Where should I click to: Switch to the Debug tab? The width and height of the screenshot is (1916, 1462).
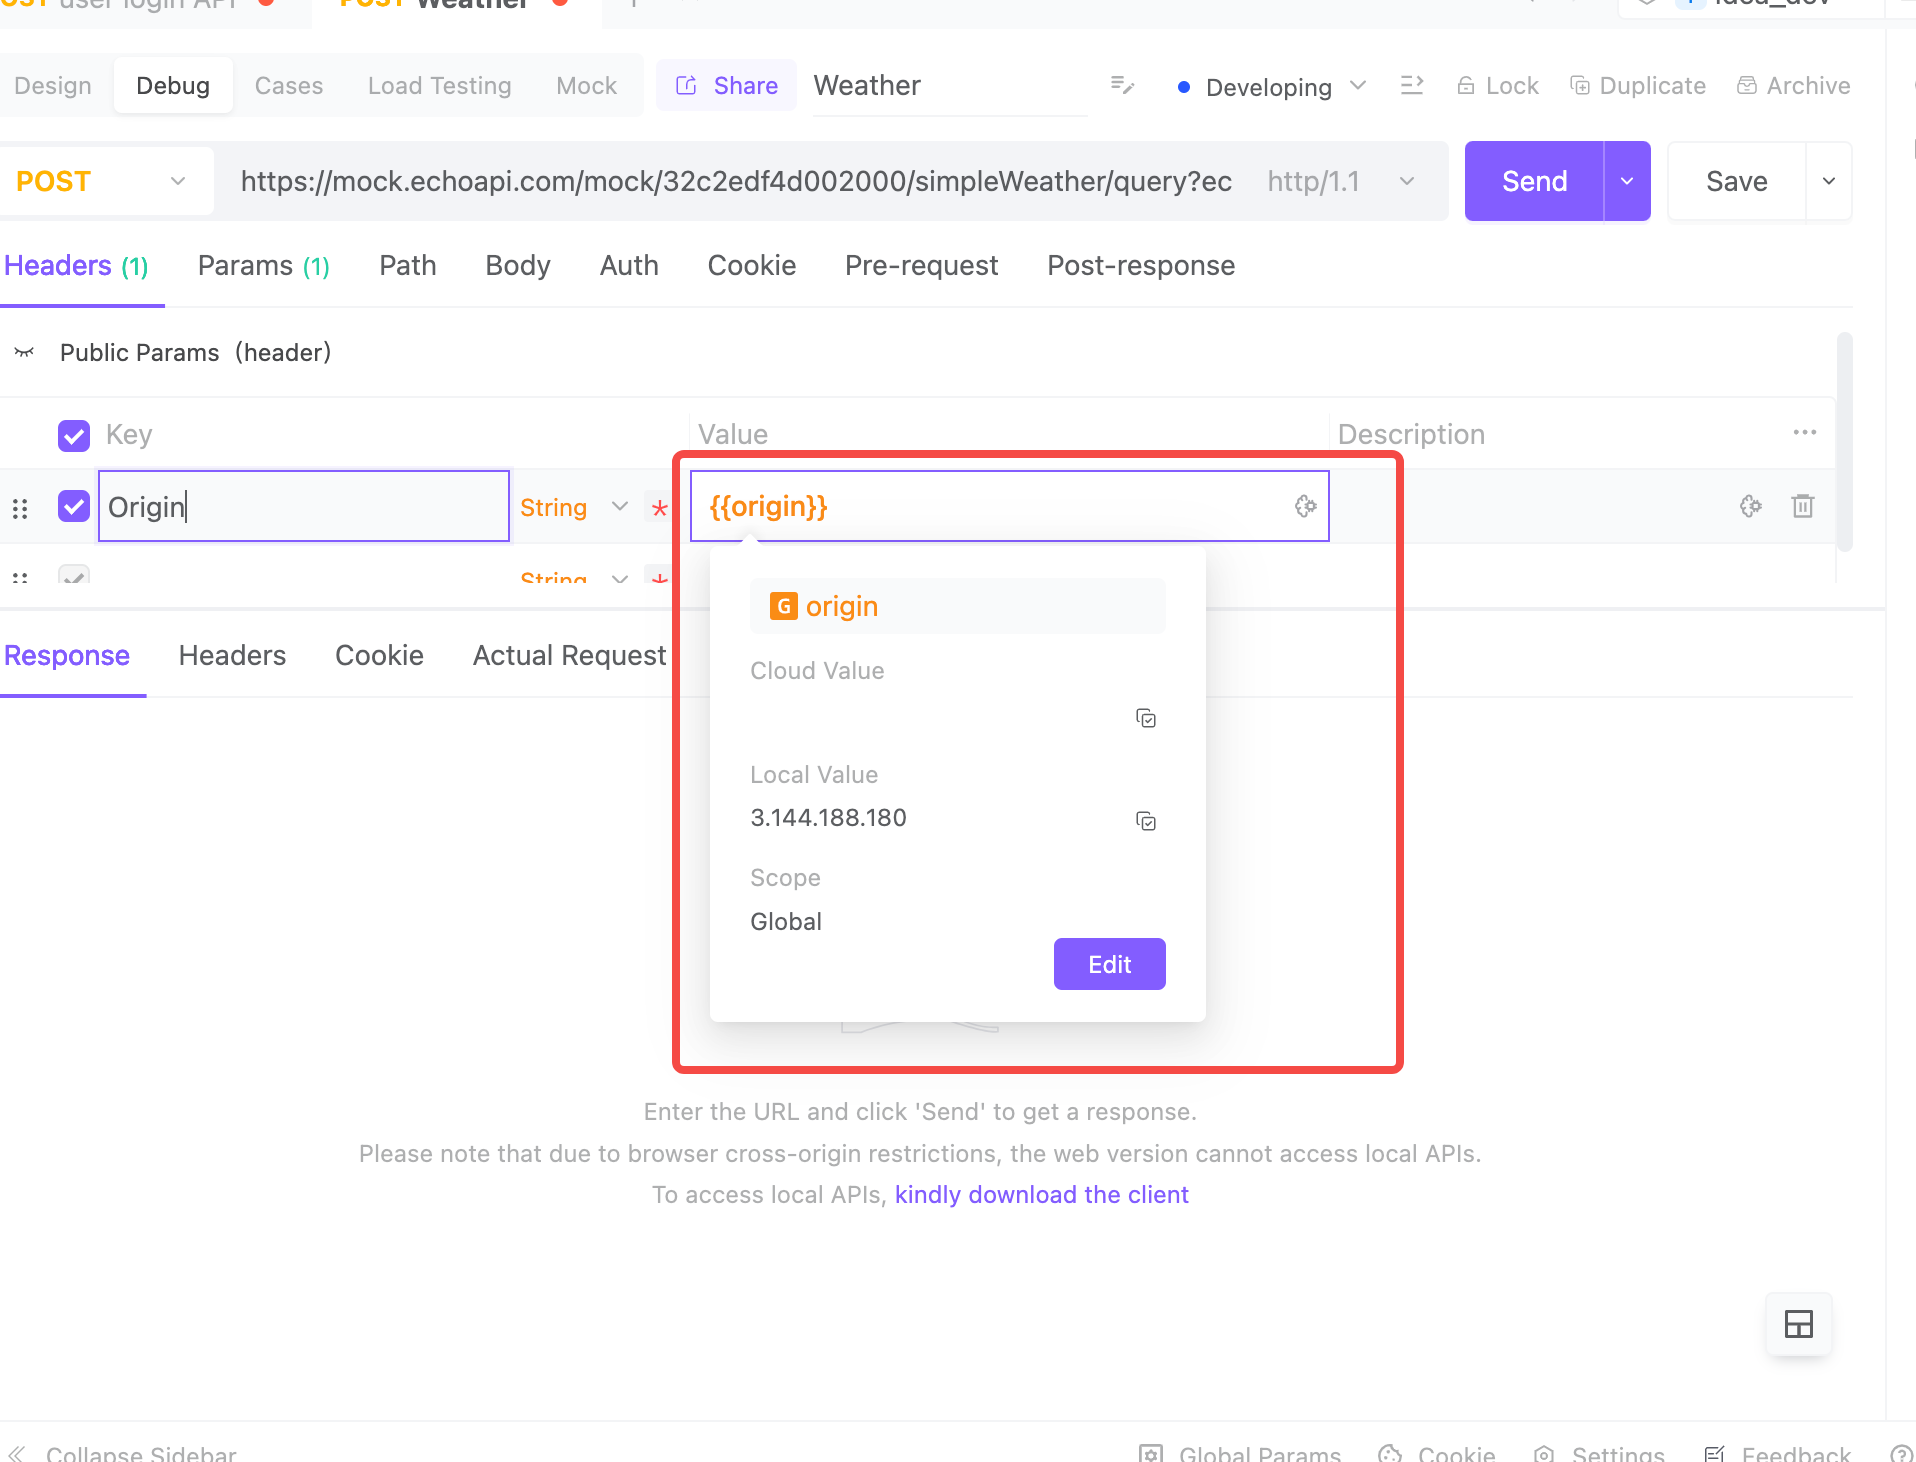[173, 85]
